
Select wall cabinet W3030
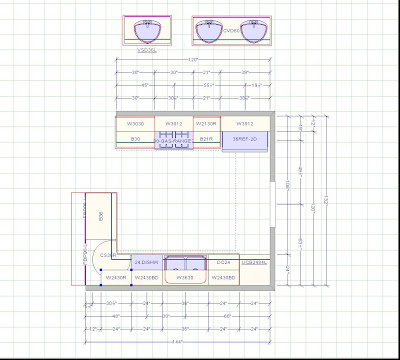(x=135, y=124)
